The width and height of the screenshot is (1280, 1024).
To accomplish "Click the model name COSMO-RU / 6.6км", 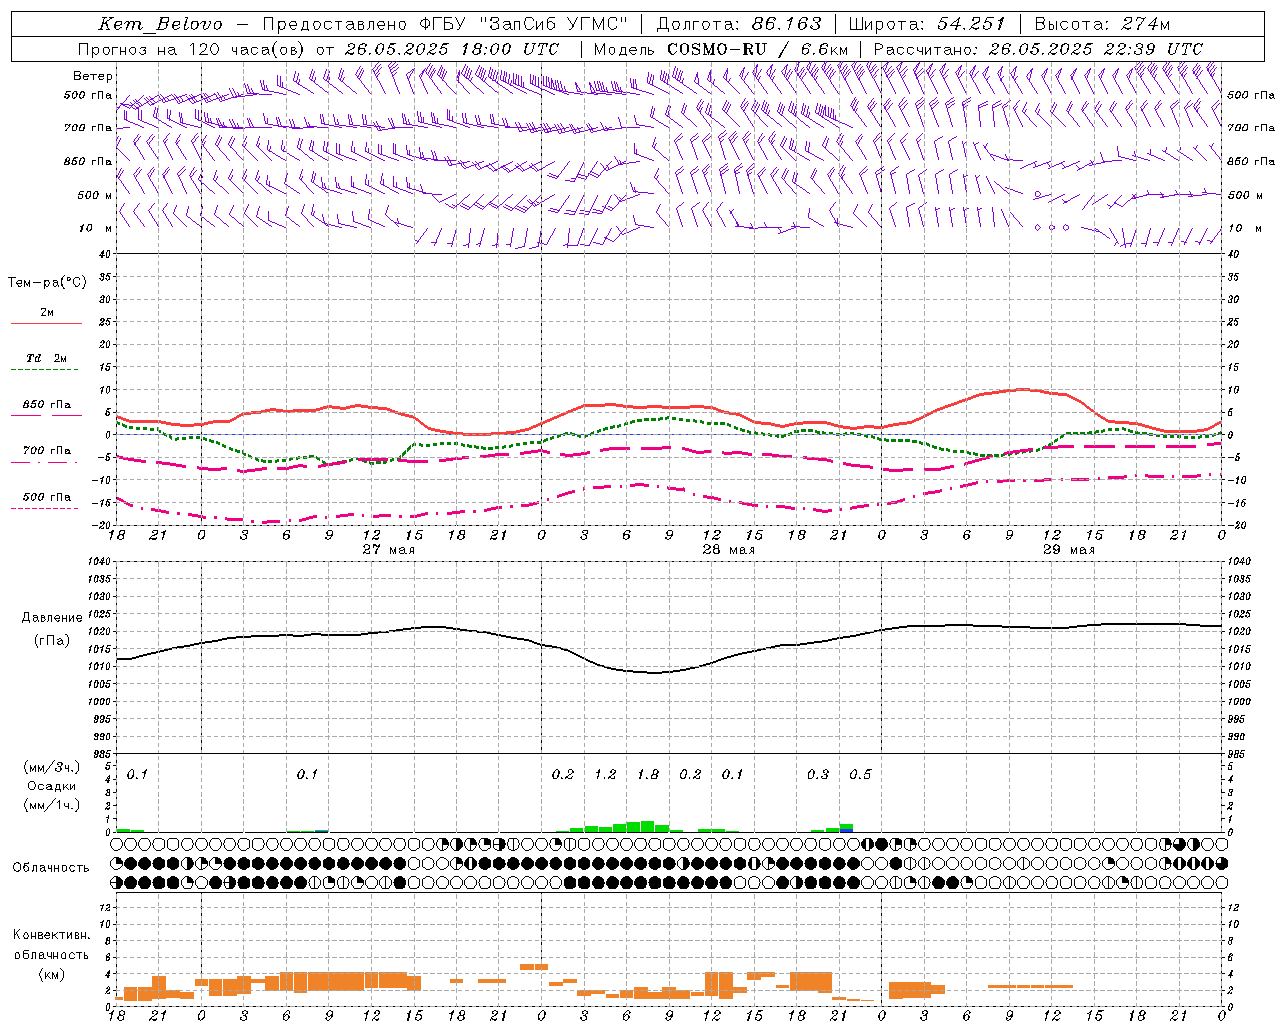I will coord(757,49).
